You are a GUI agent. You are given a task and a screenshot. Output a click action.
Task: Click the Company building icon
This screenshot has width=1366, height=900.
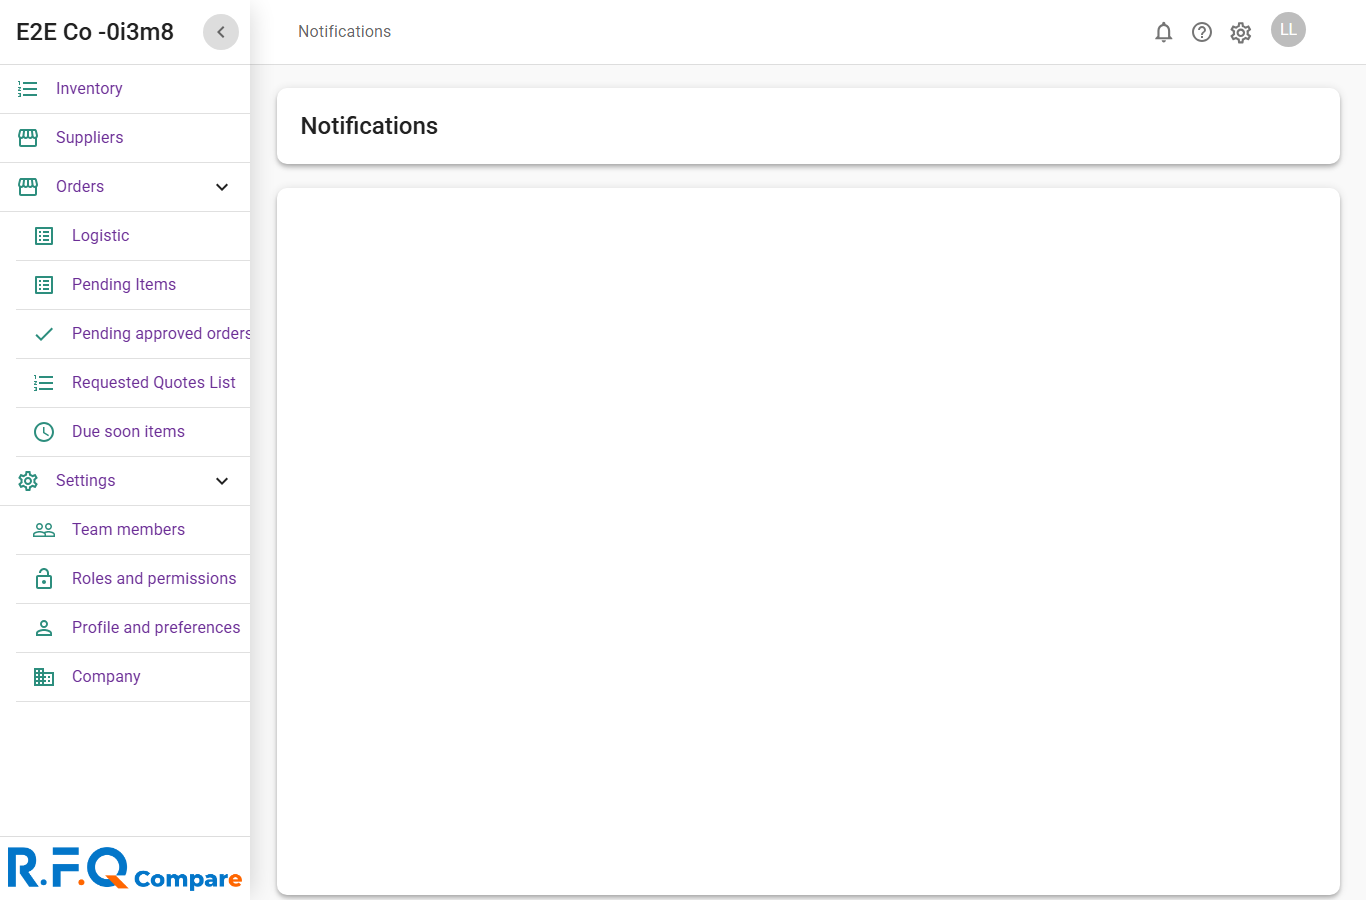[x=44, y=677]
